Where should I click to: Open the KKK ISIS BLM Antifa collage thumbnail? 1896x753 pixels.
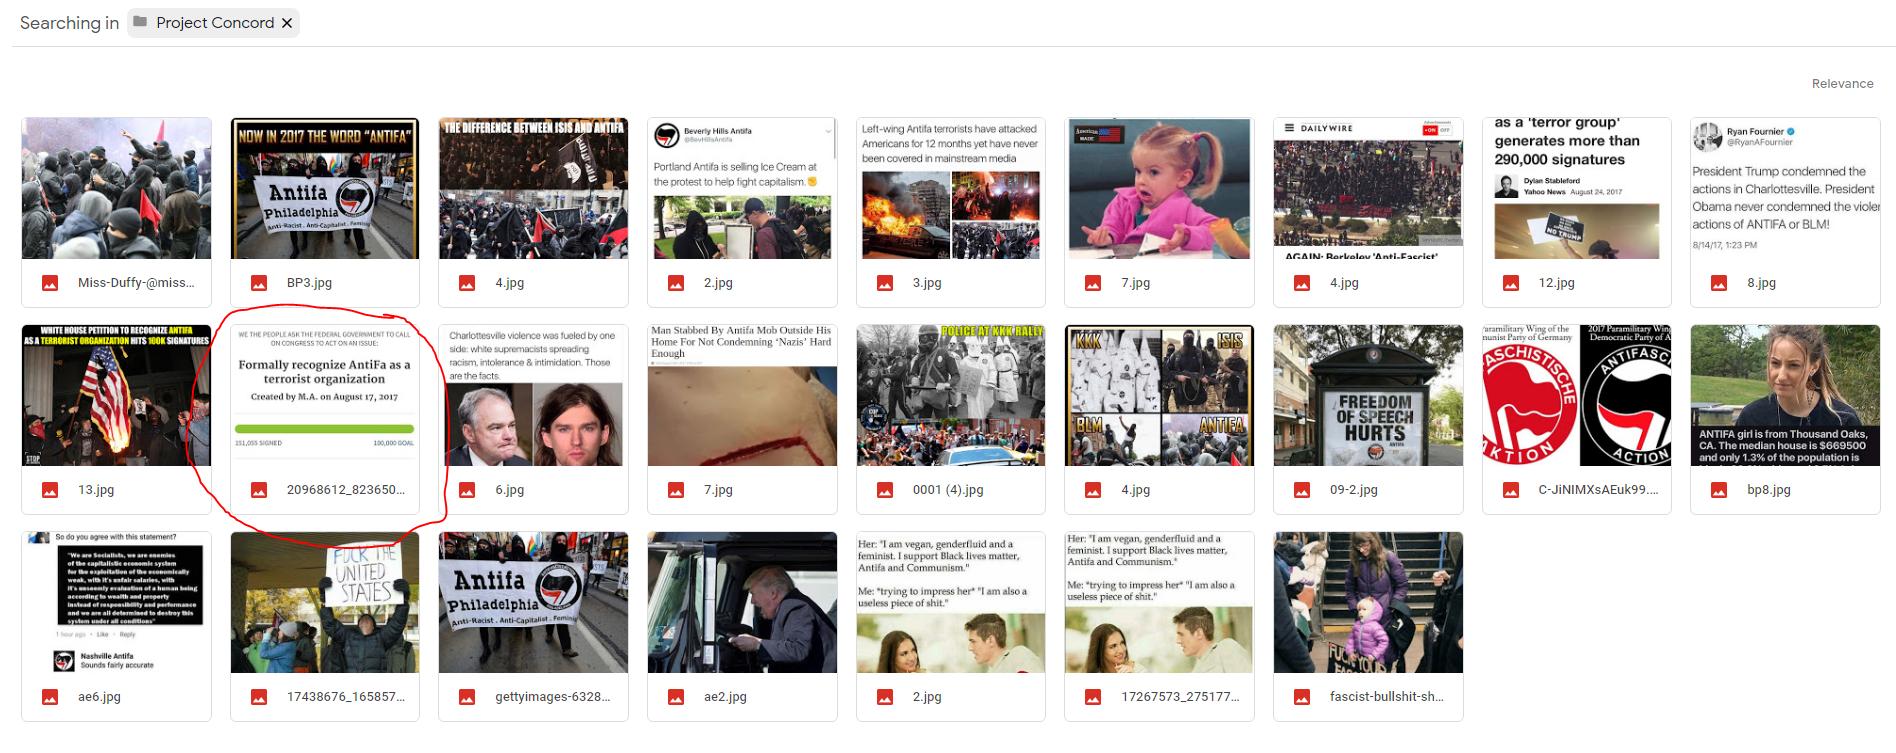coord(1159,396)
